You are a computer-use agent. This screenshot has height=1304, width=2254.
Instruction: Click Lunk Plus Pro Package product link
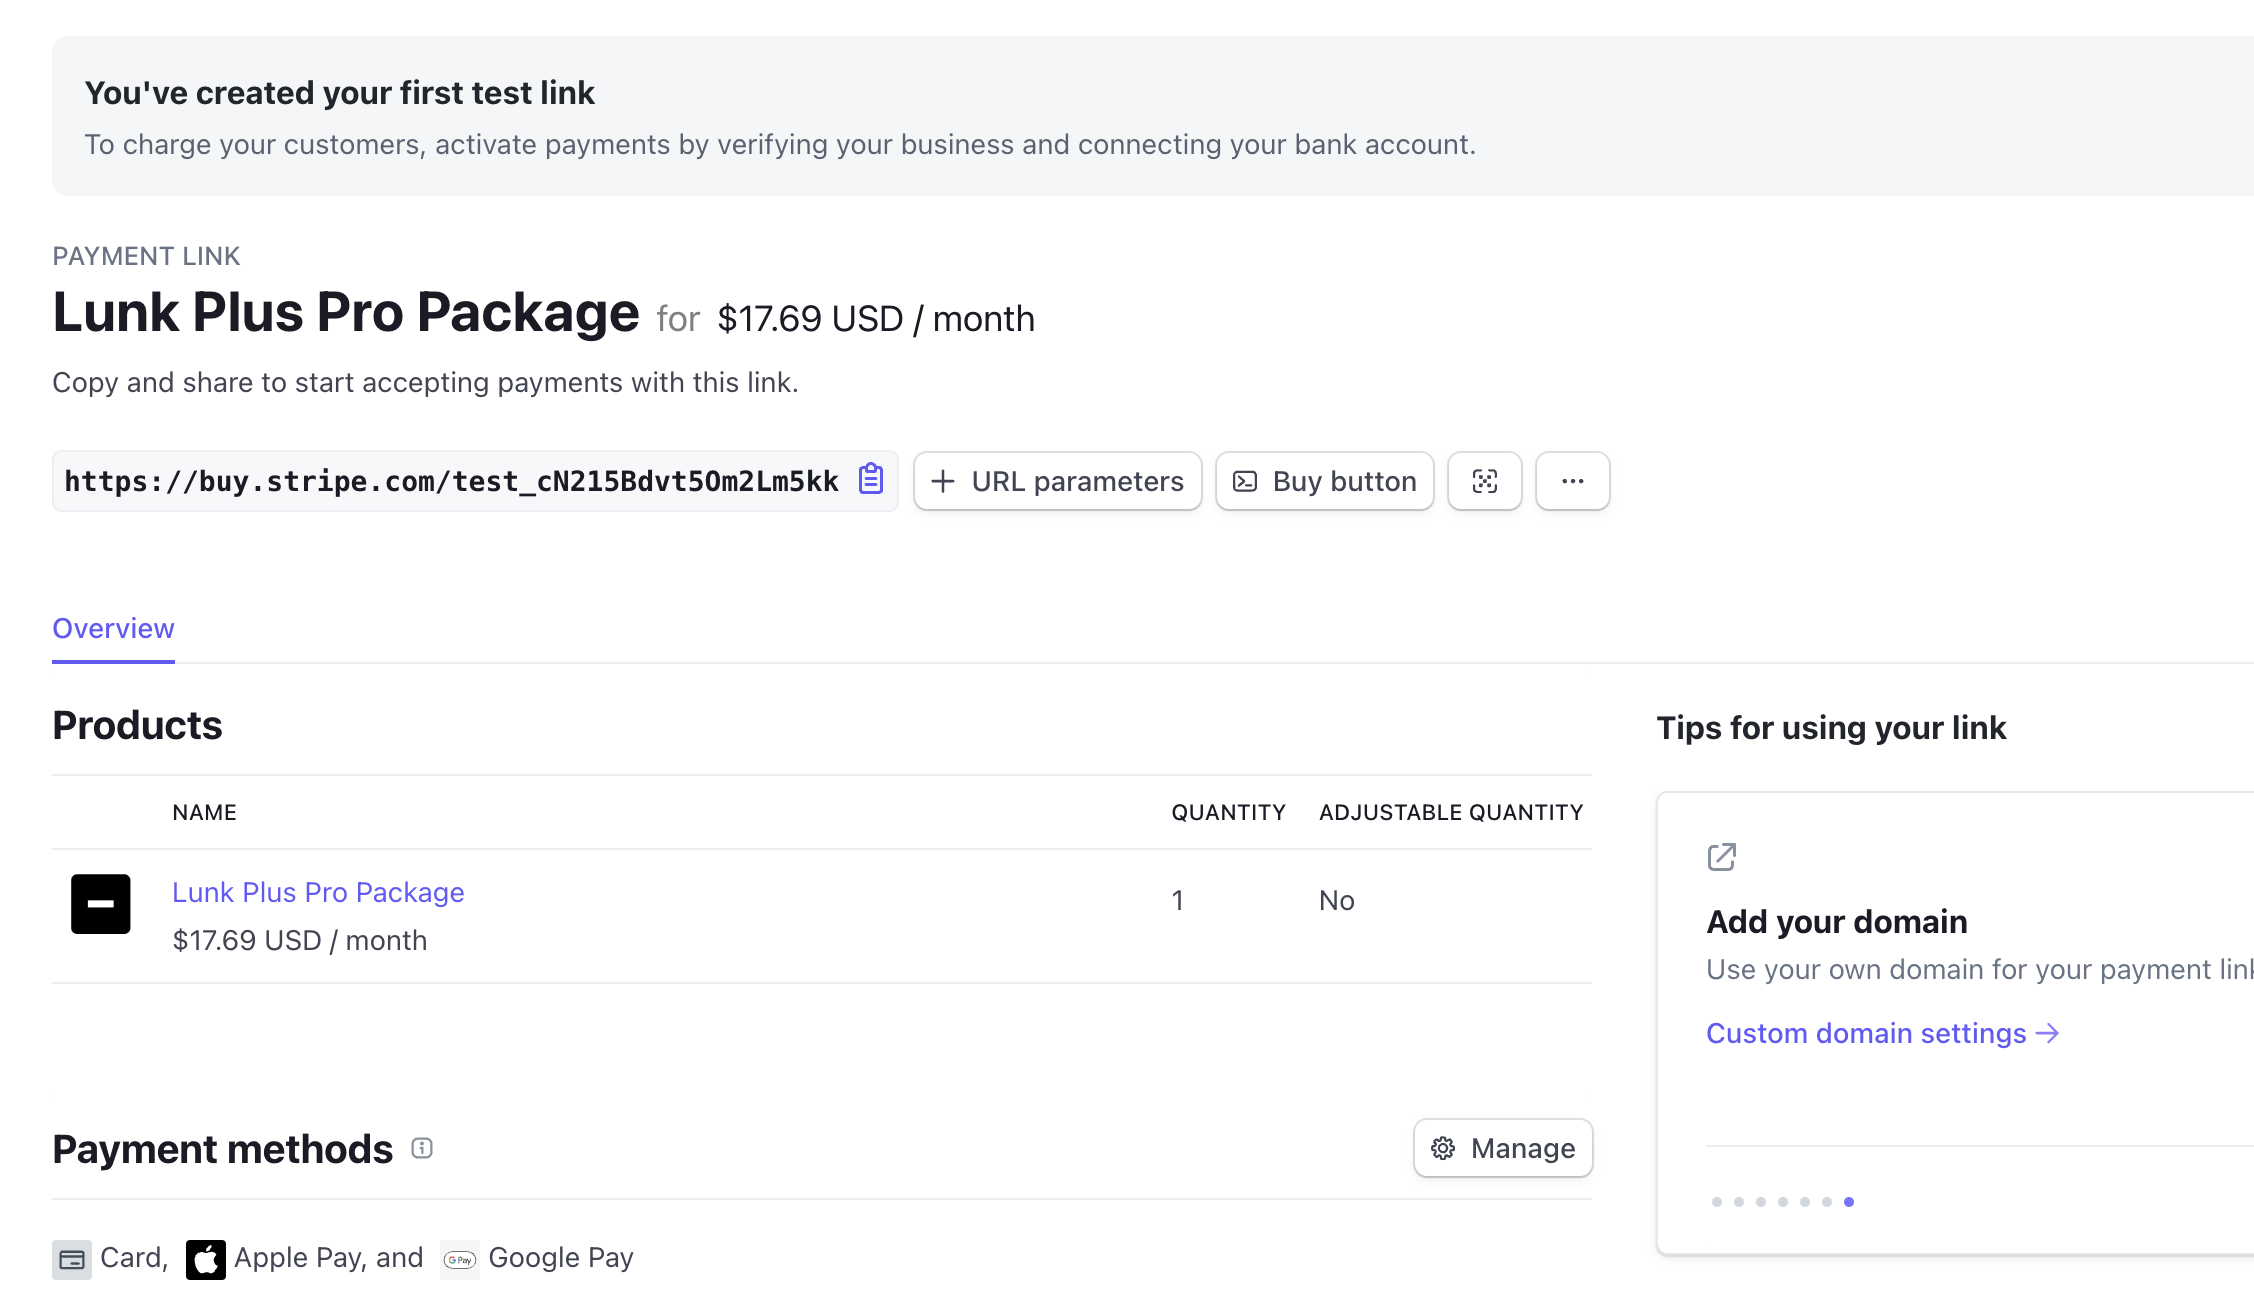318,891
